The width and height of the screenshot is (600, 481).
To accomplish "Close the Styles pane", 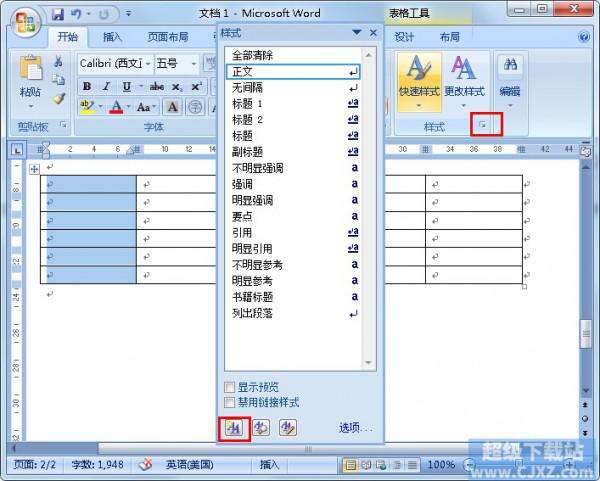I will click(x=374, y=33).
